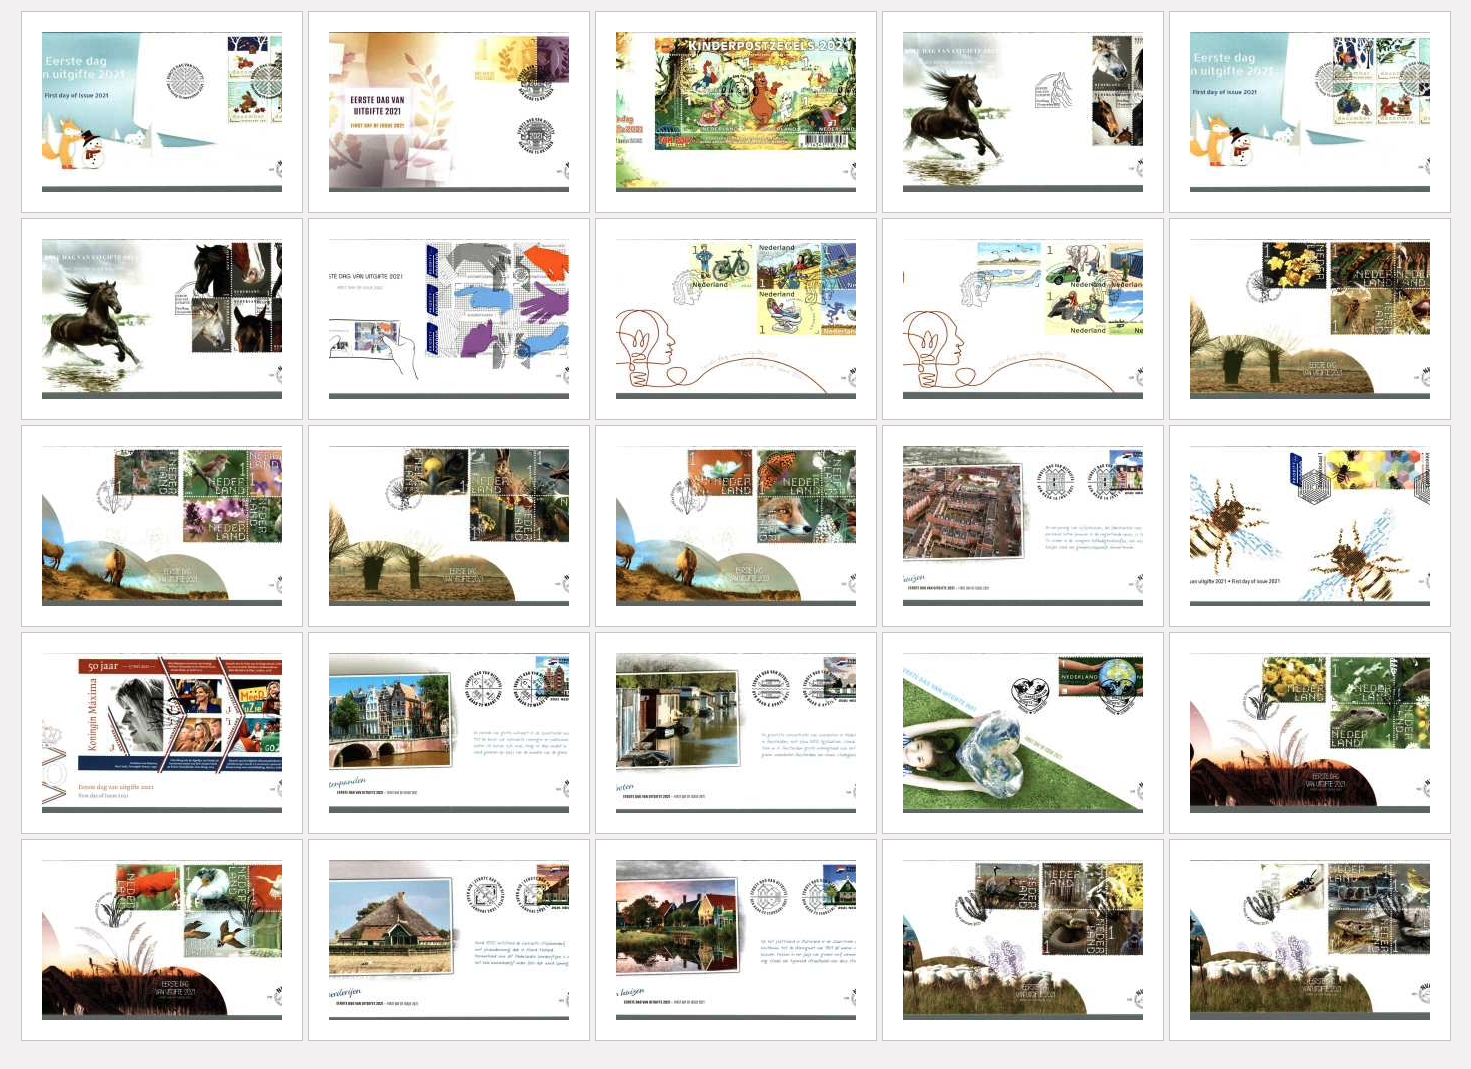Screen dimensions: 1471x1069
Task: Open dune horses cover with fox and butterfly stamps
Action: 736,526
